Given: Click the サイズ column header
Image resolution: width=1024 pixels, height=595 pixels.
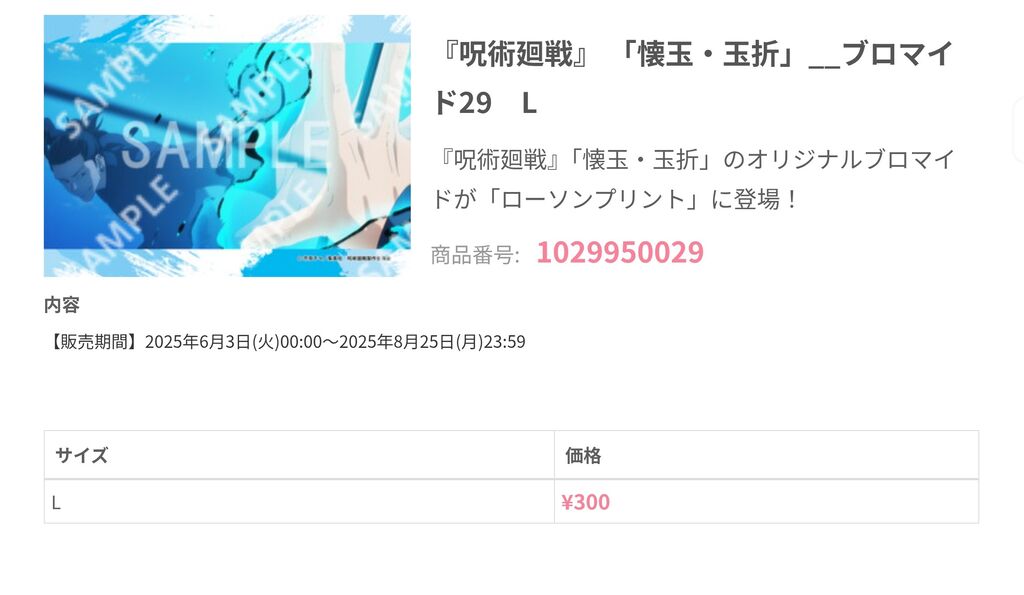Looking at the screenshot, I should click(x=299, y=455).
